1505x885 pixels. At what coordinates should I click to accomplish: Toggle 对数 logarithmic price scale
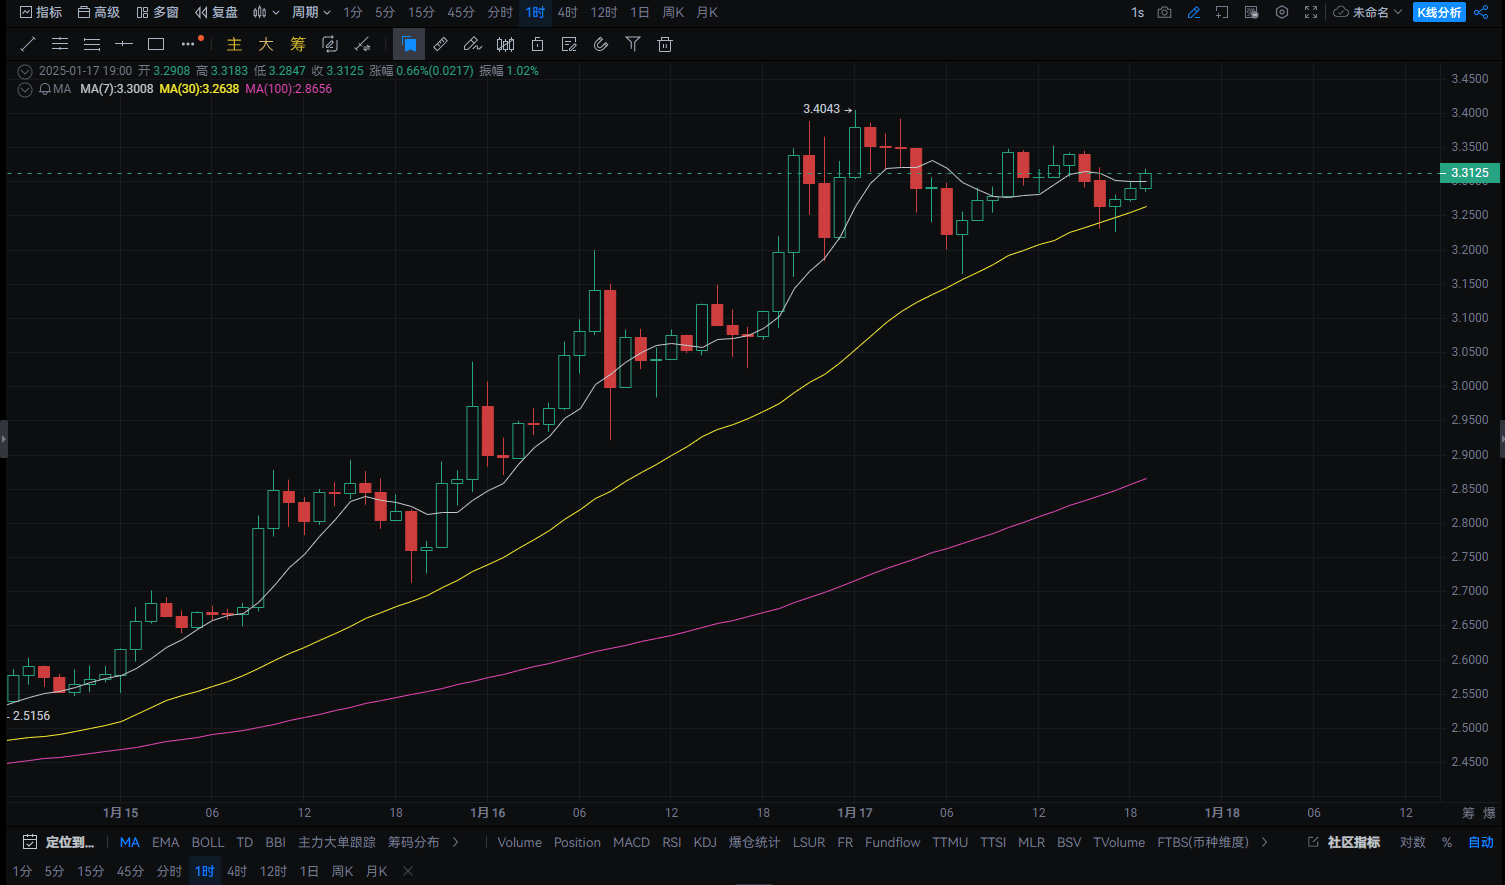(1412, 843)
